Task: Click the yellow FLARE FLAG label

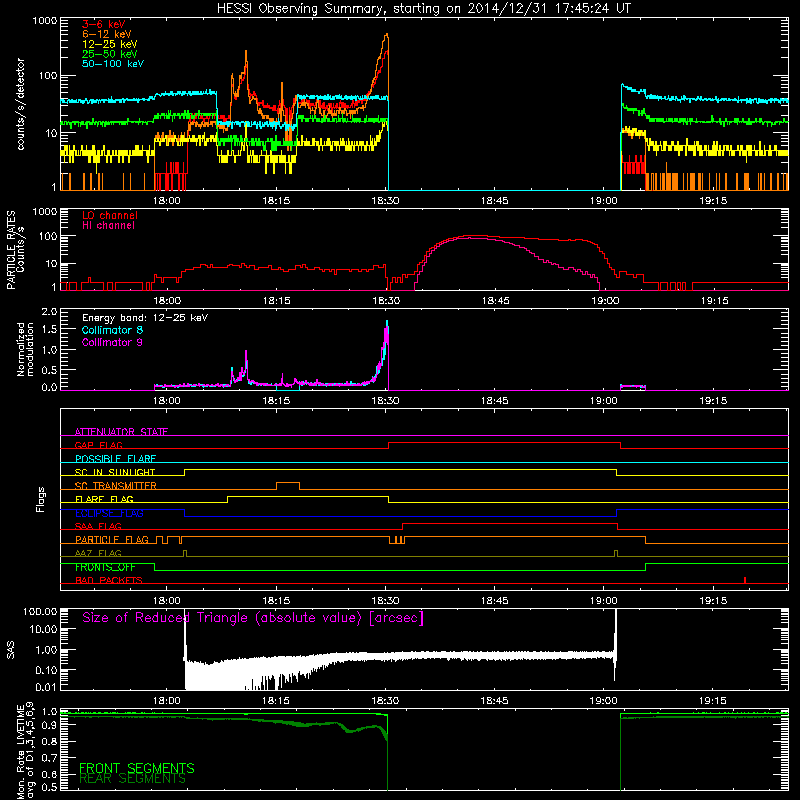Action: click(x=104, y=499)
